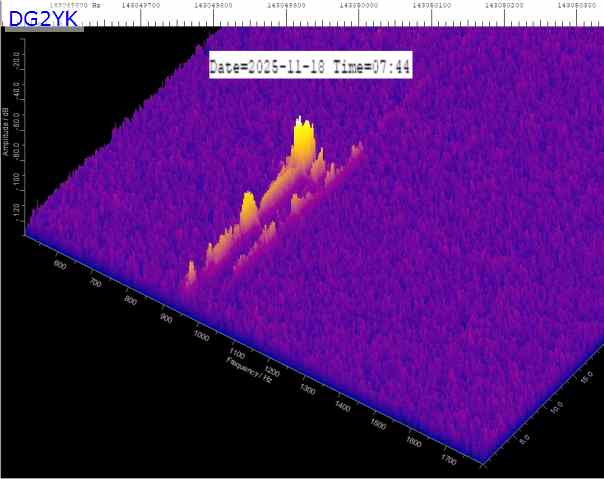Viewport: 604px width, 479px height.
Task: Click the DG2YK callsign label
Action: (x=43, y=17)
